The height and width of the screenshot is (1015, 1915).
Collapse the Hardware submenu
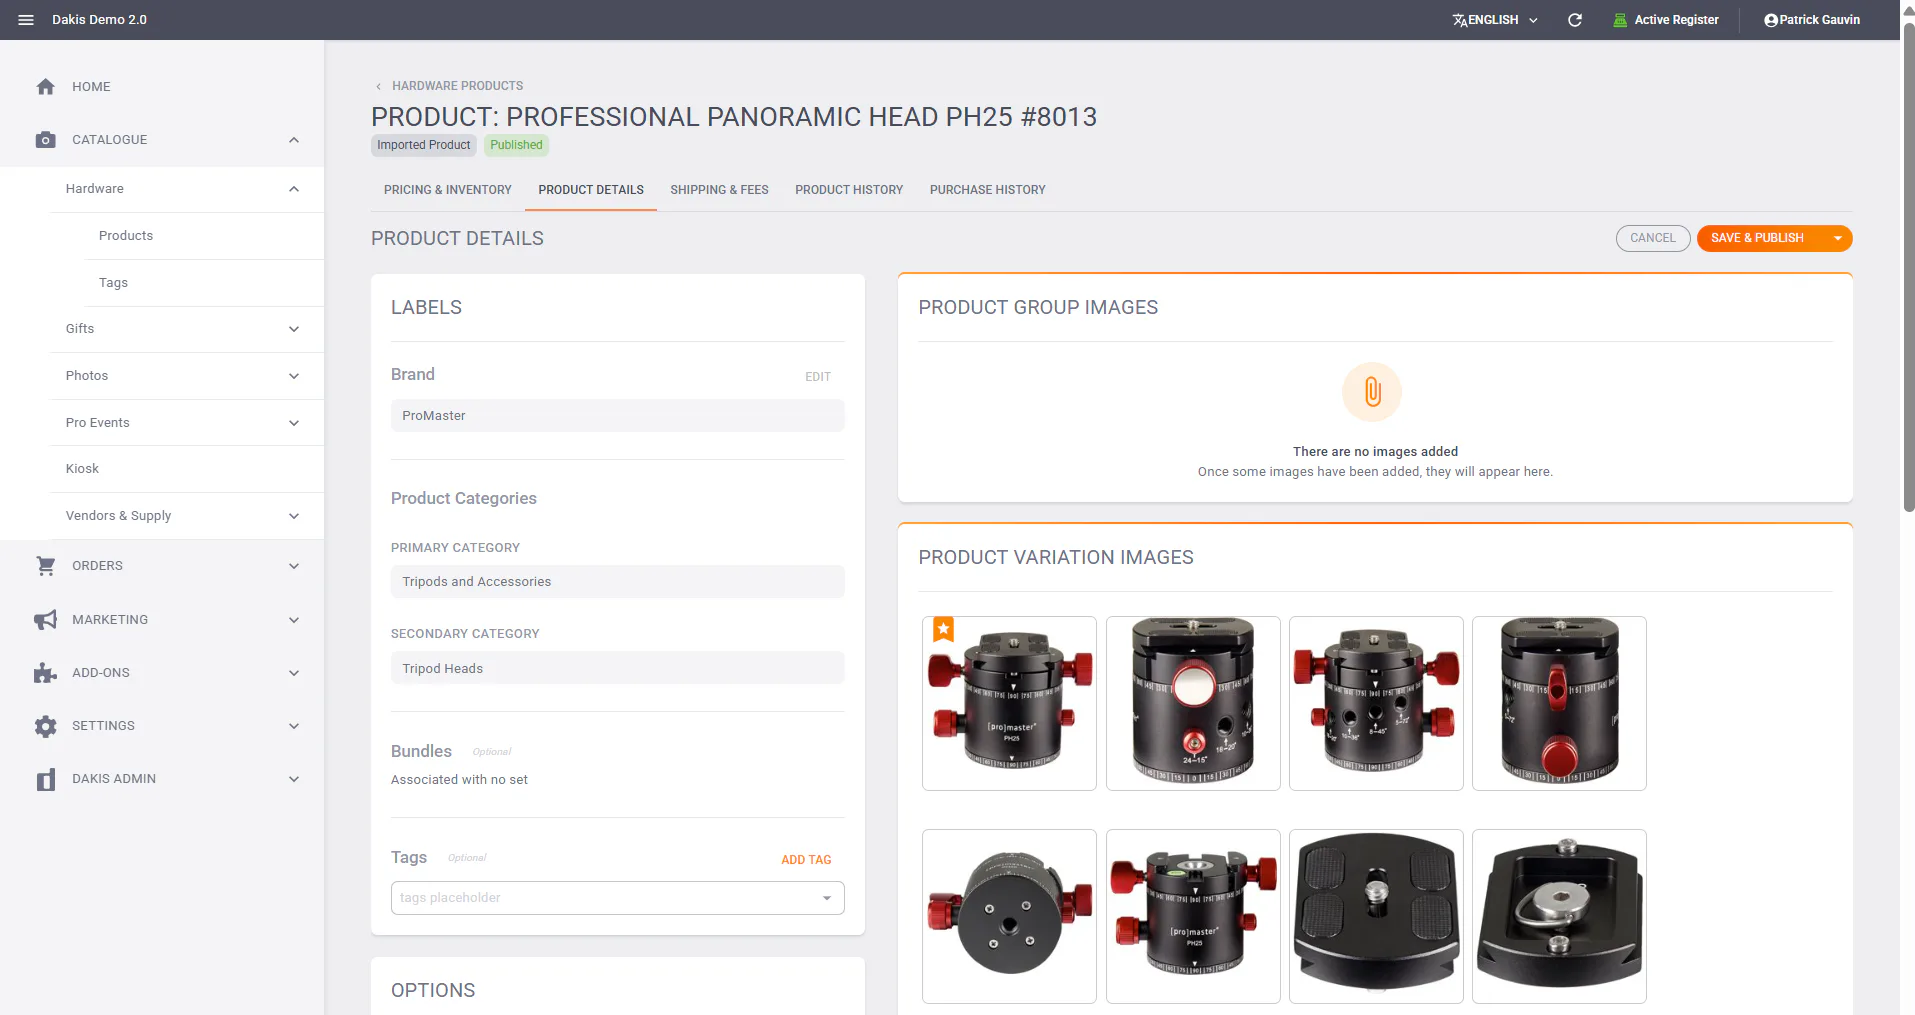(x=294, y=189)
